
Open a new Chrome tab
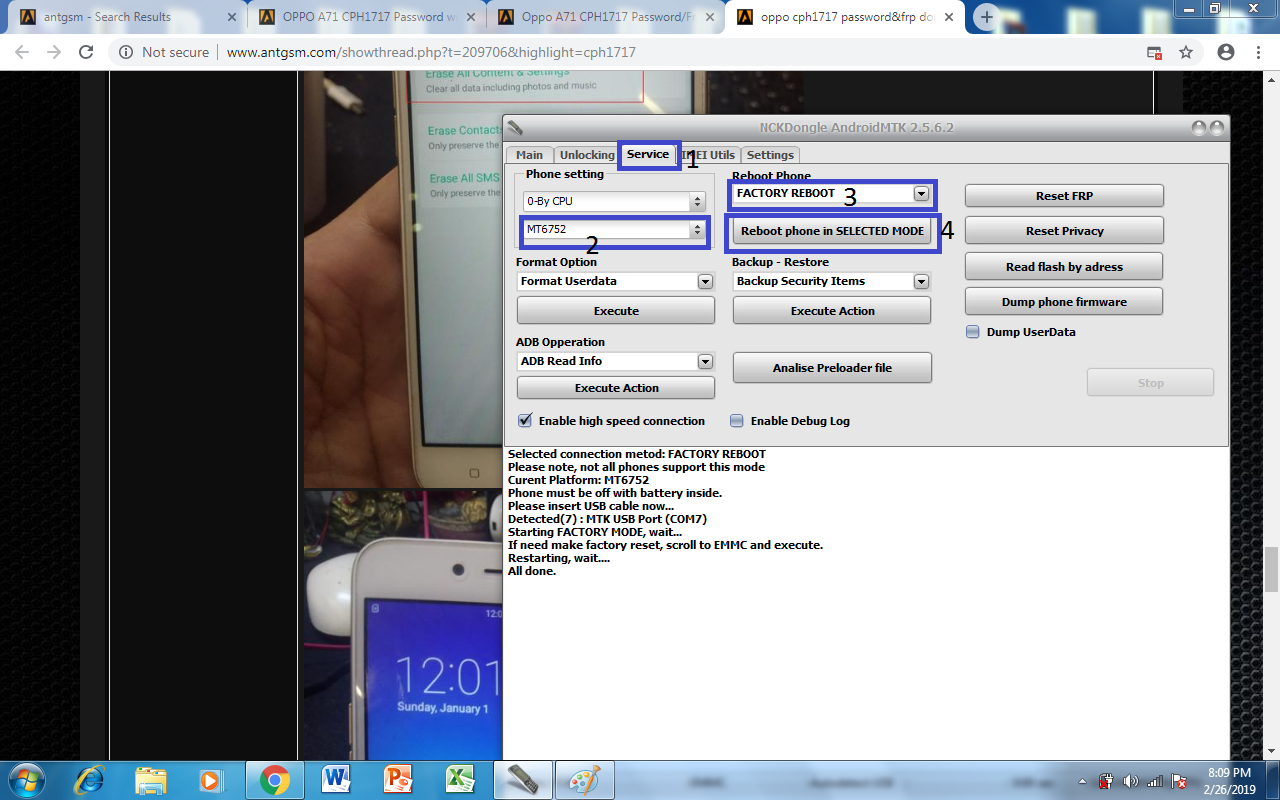click(986, 17)
